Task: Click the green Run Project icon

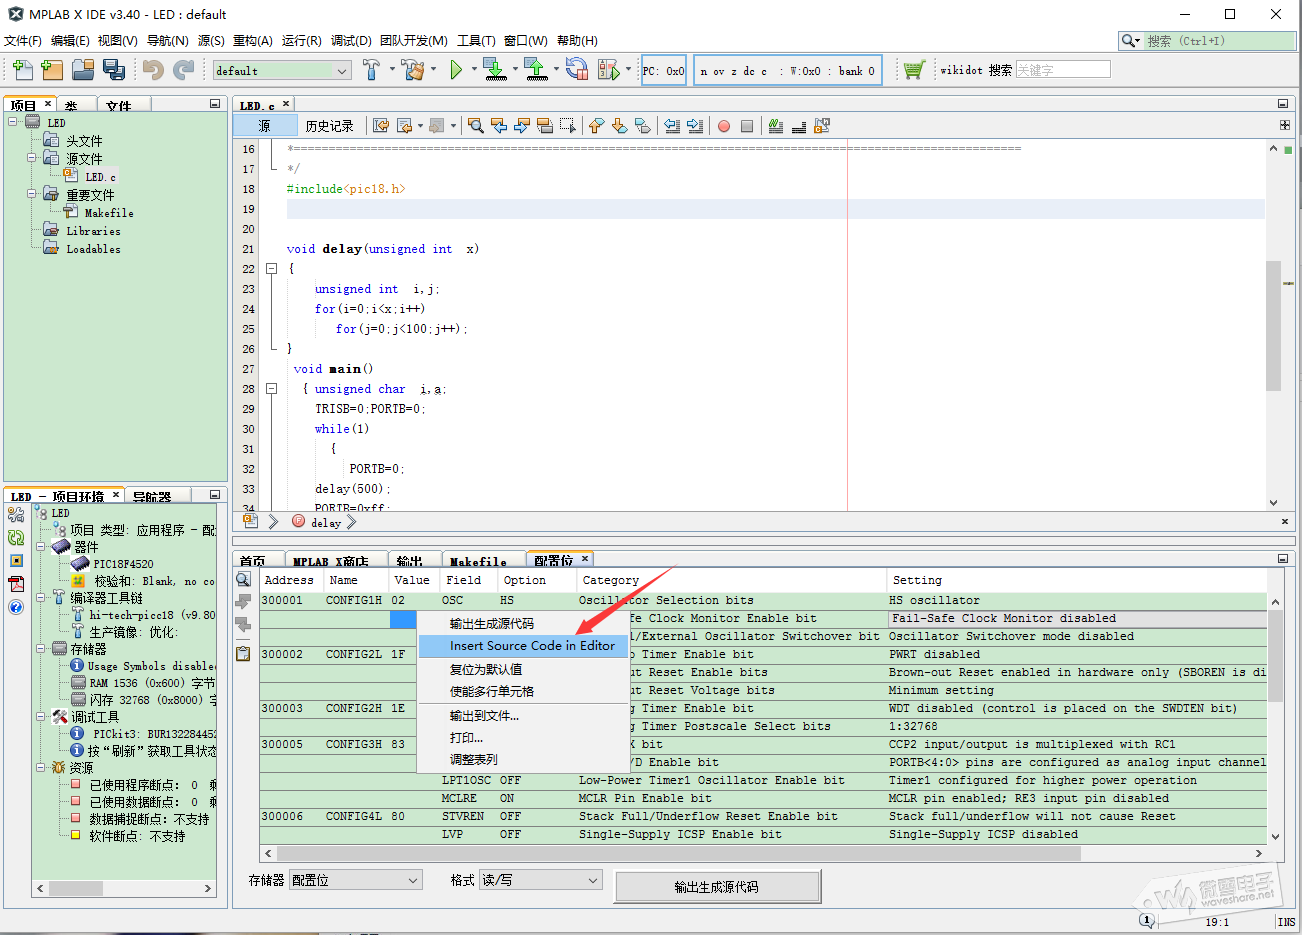Action: point(456,69)
